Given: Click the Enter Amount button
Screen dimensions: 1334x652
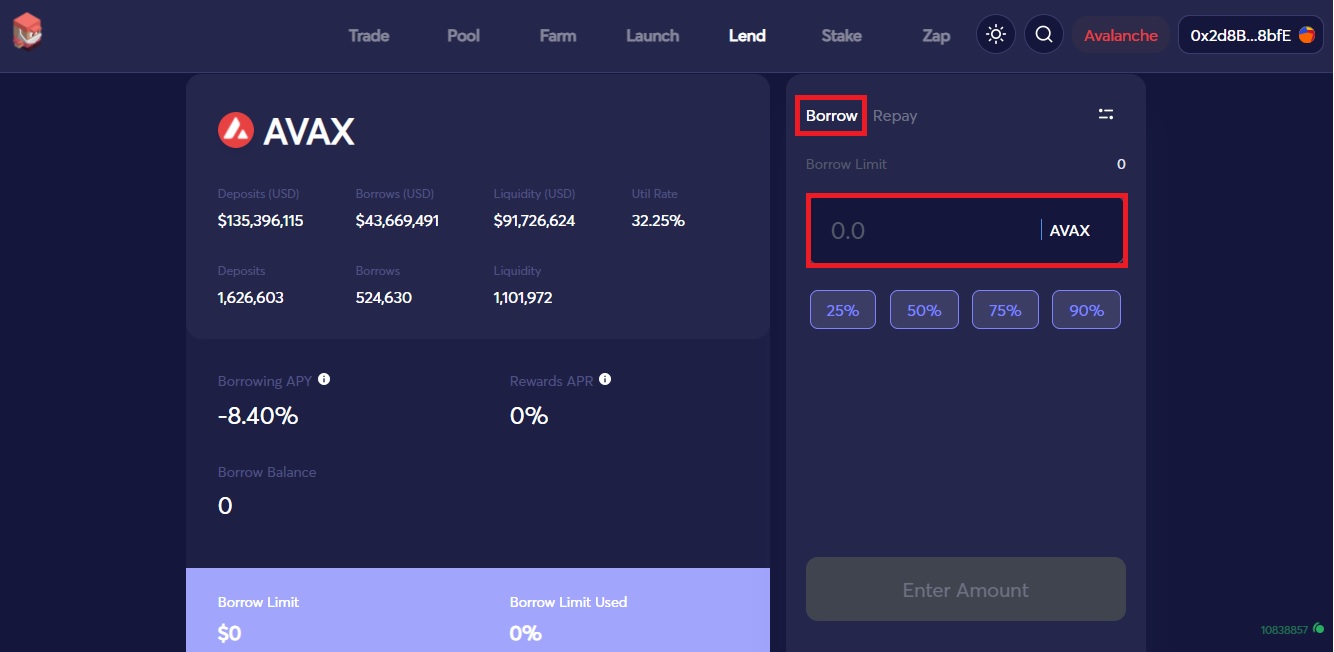Looking at the screenshot, I should pyautogui.click(x=966, y=589).
